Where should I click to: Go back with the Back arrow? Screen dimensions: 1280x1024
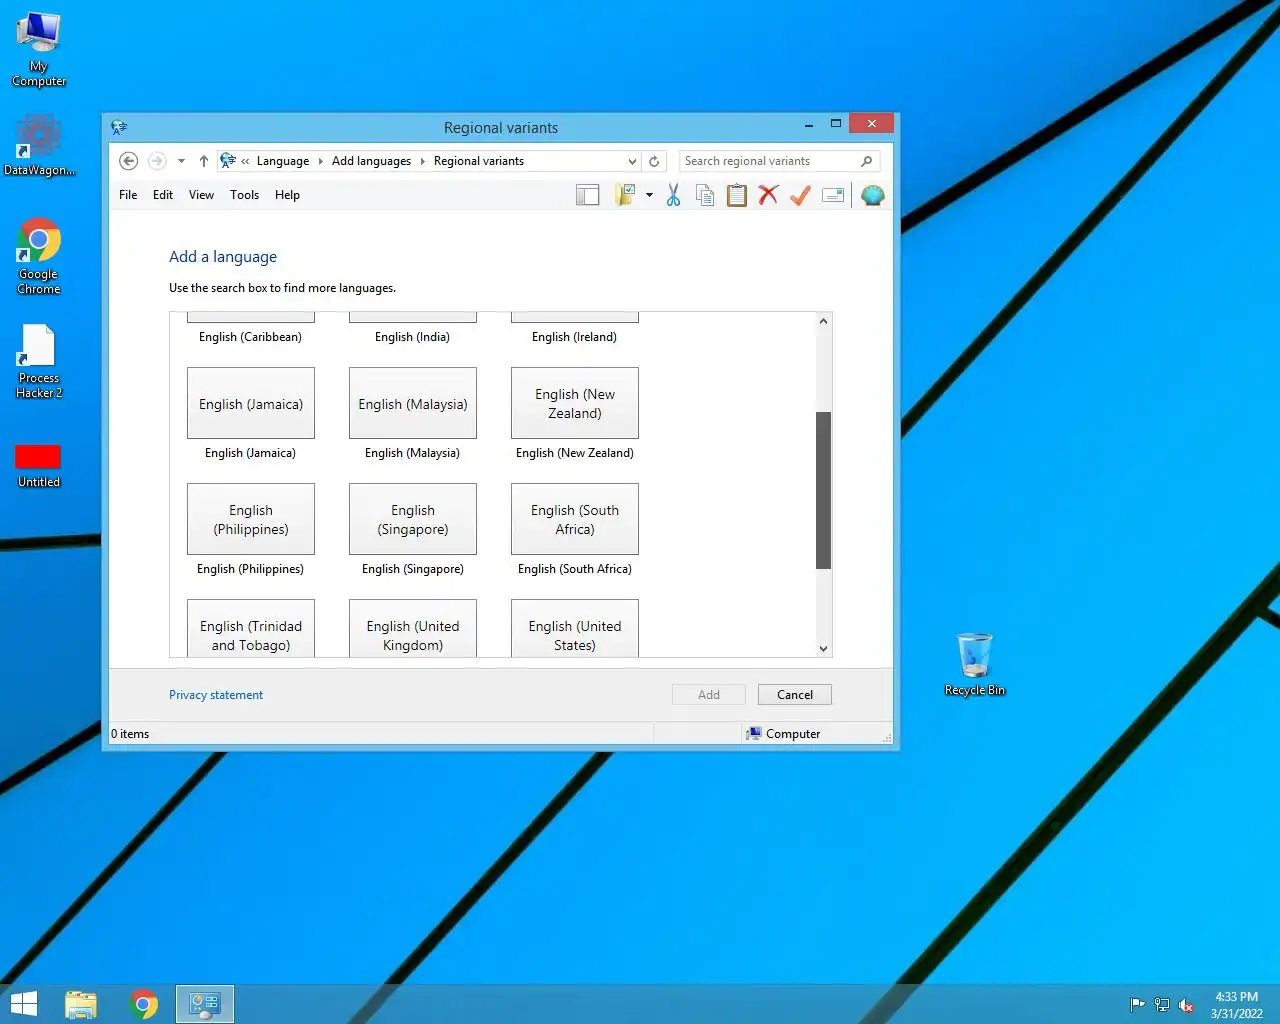click(128, 161)
